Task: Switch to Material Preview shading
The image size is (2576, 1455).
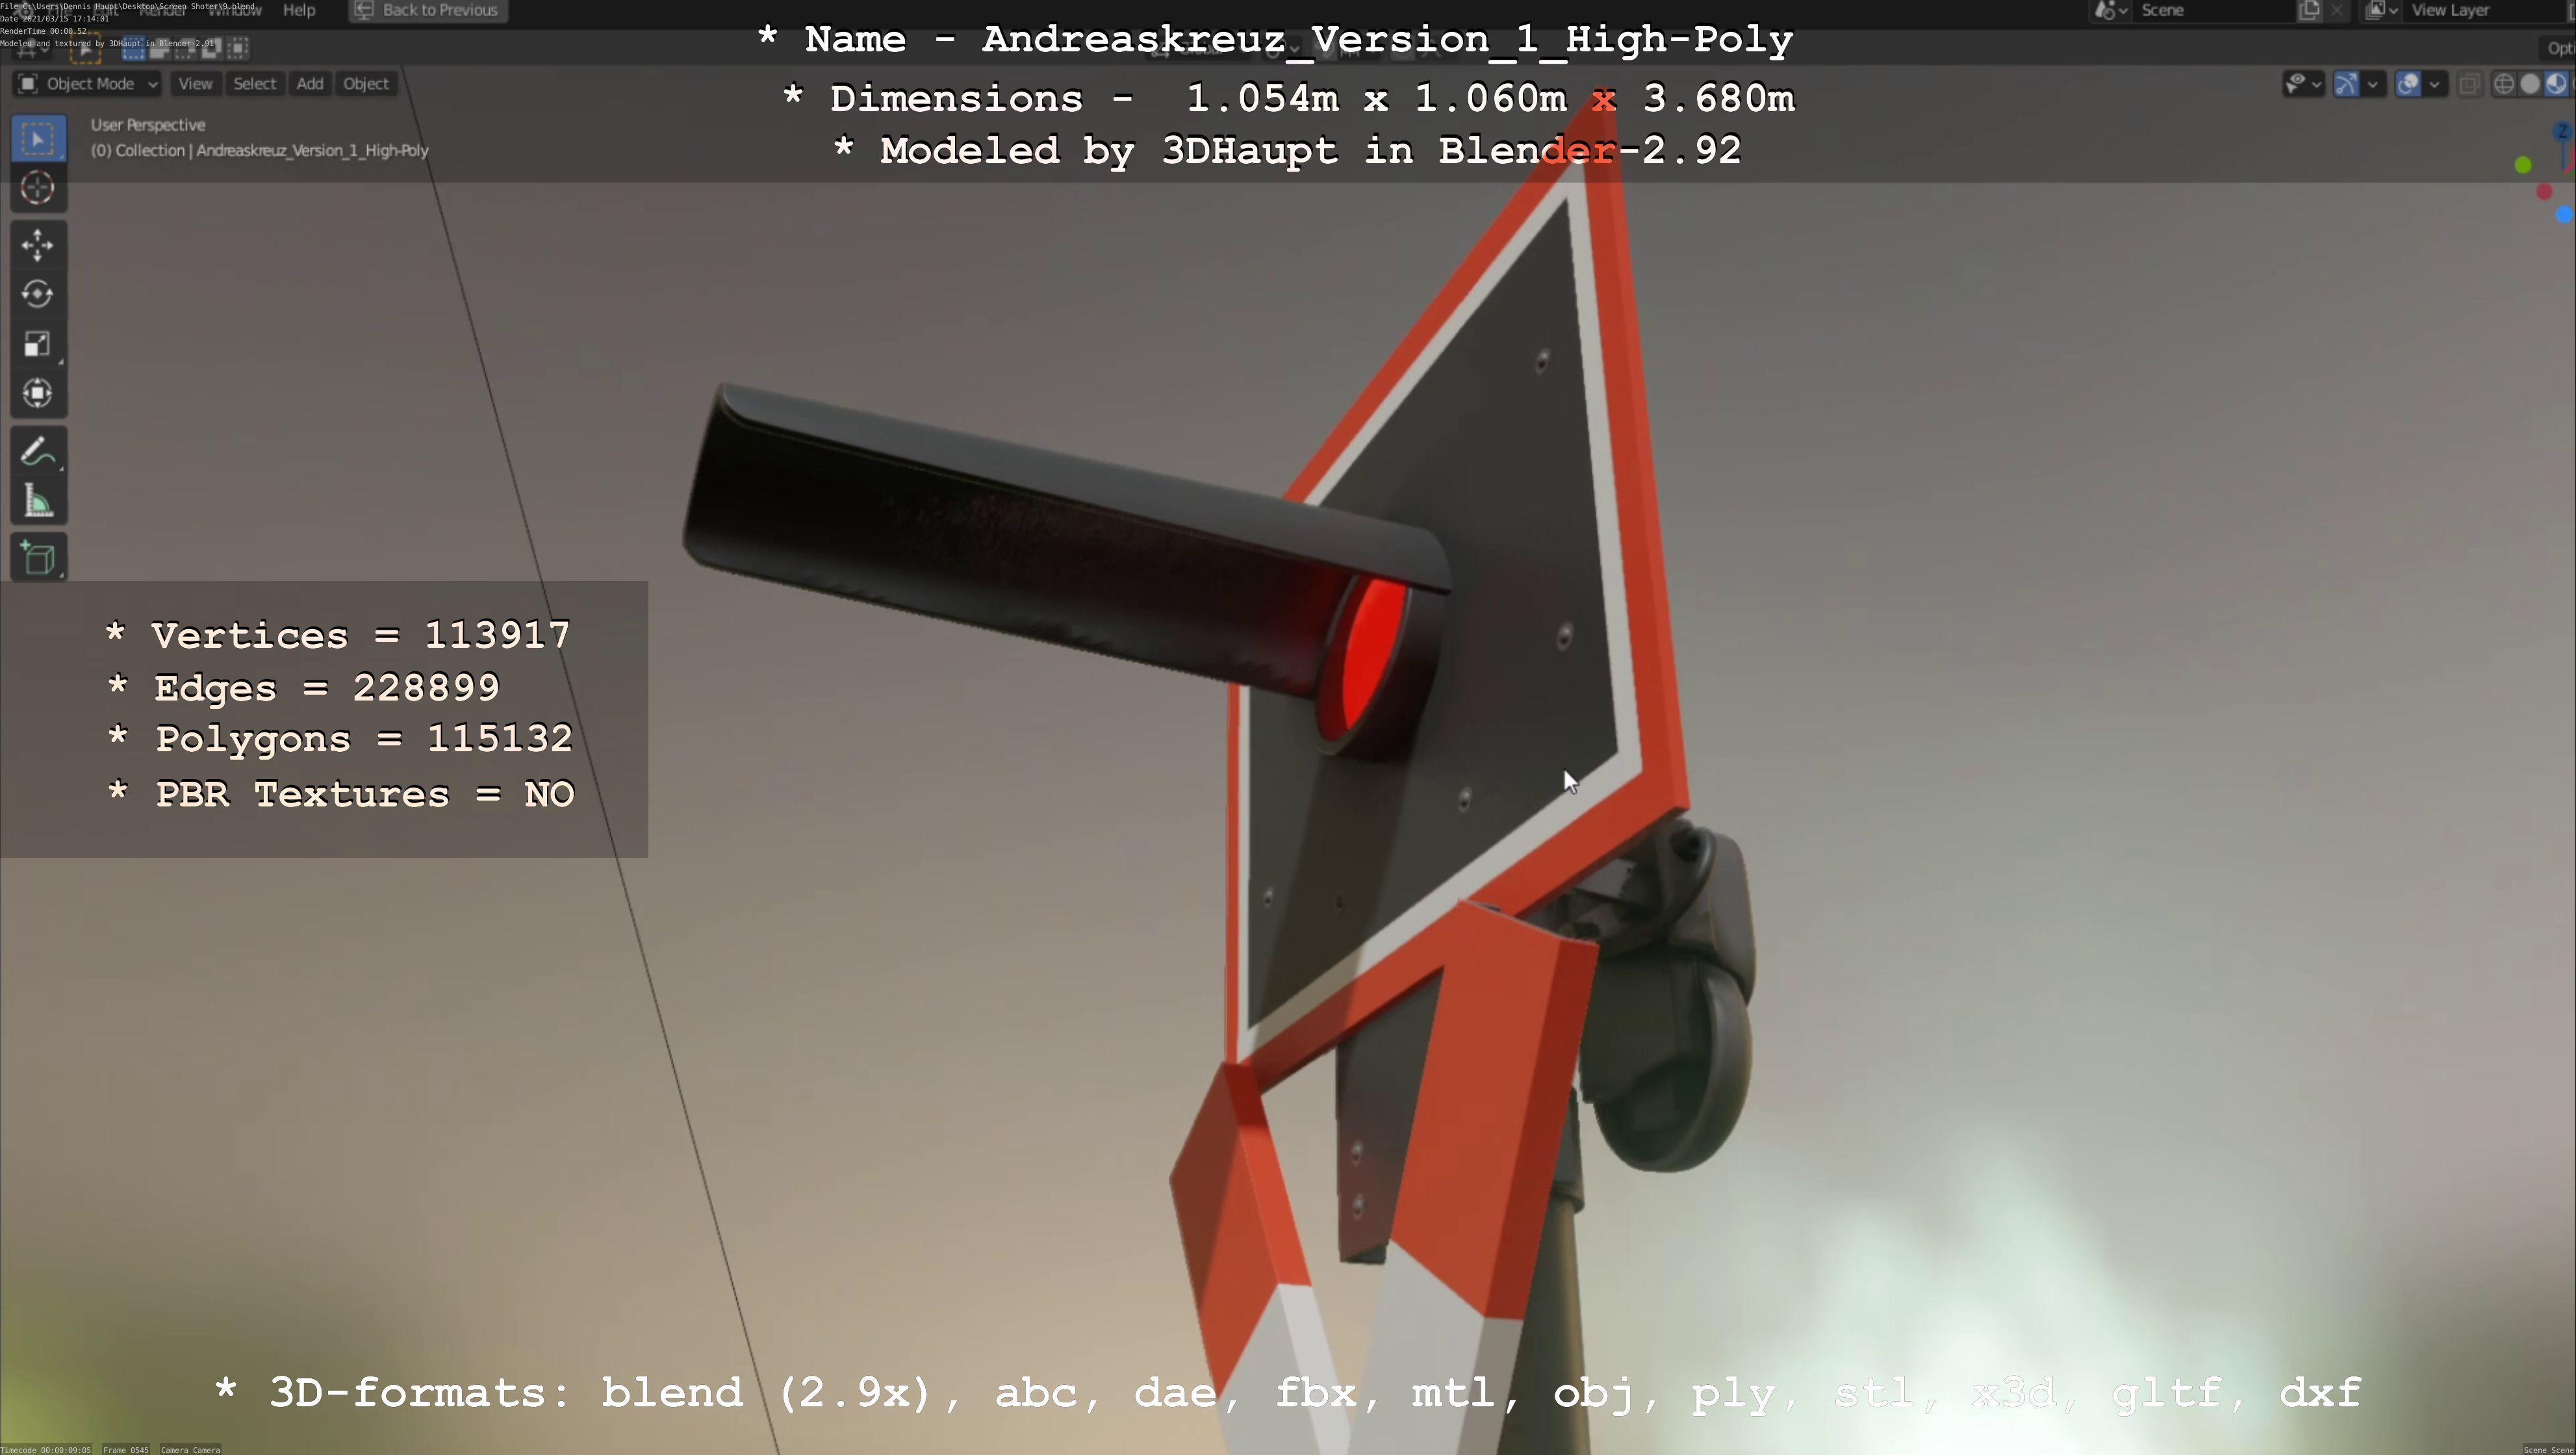Action: 2556,84
